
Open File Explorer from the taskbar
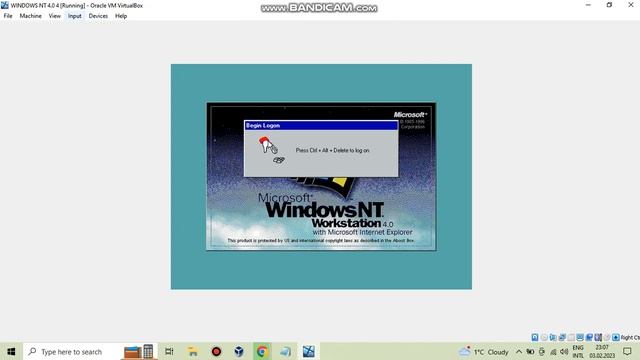[x=193, y=351]
